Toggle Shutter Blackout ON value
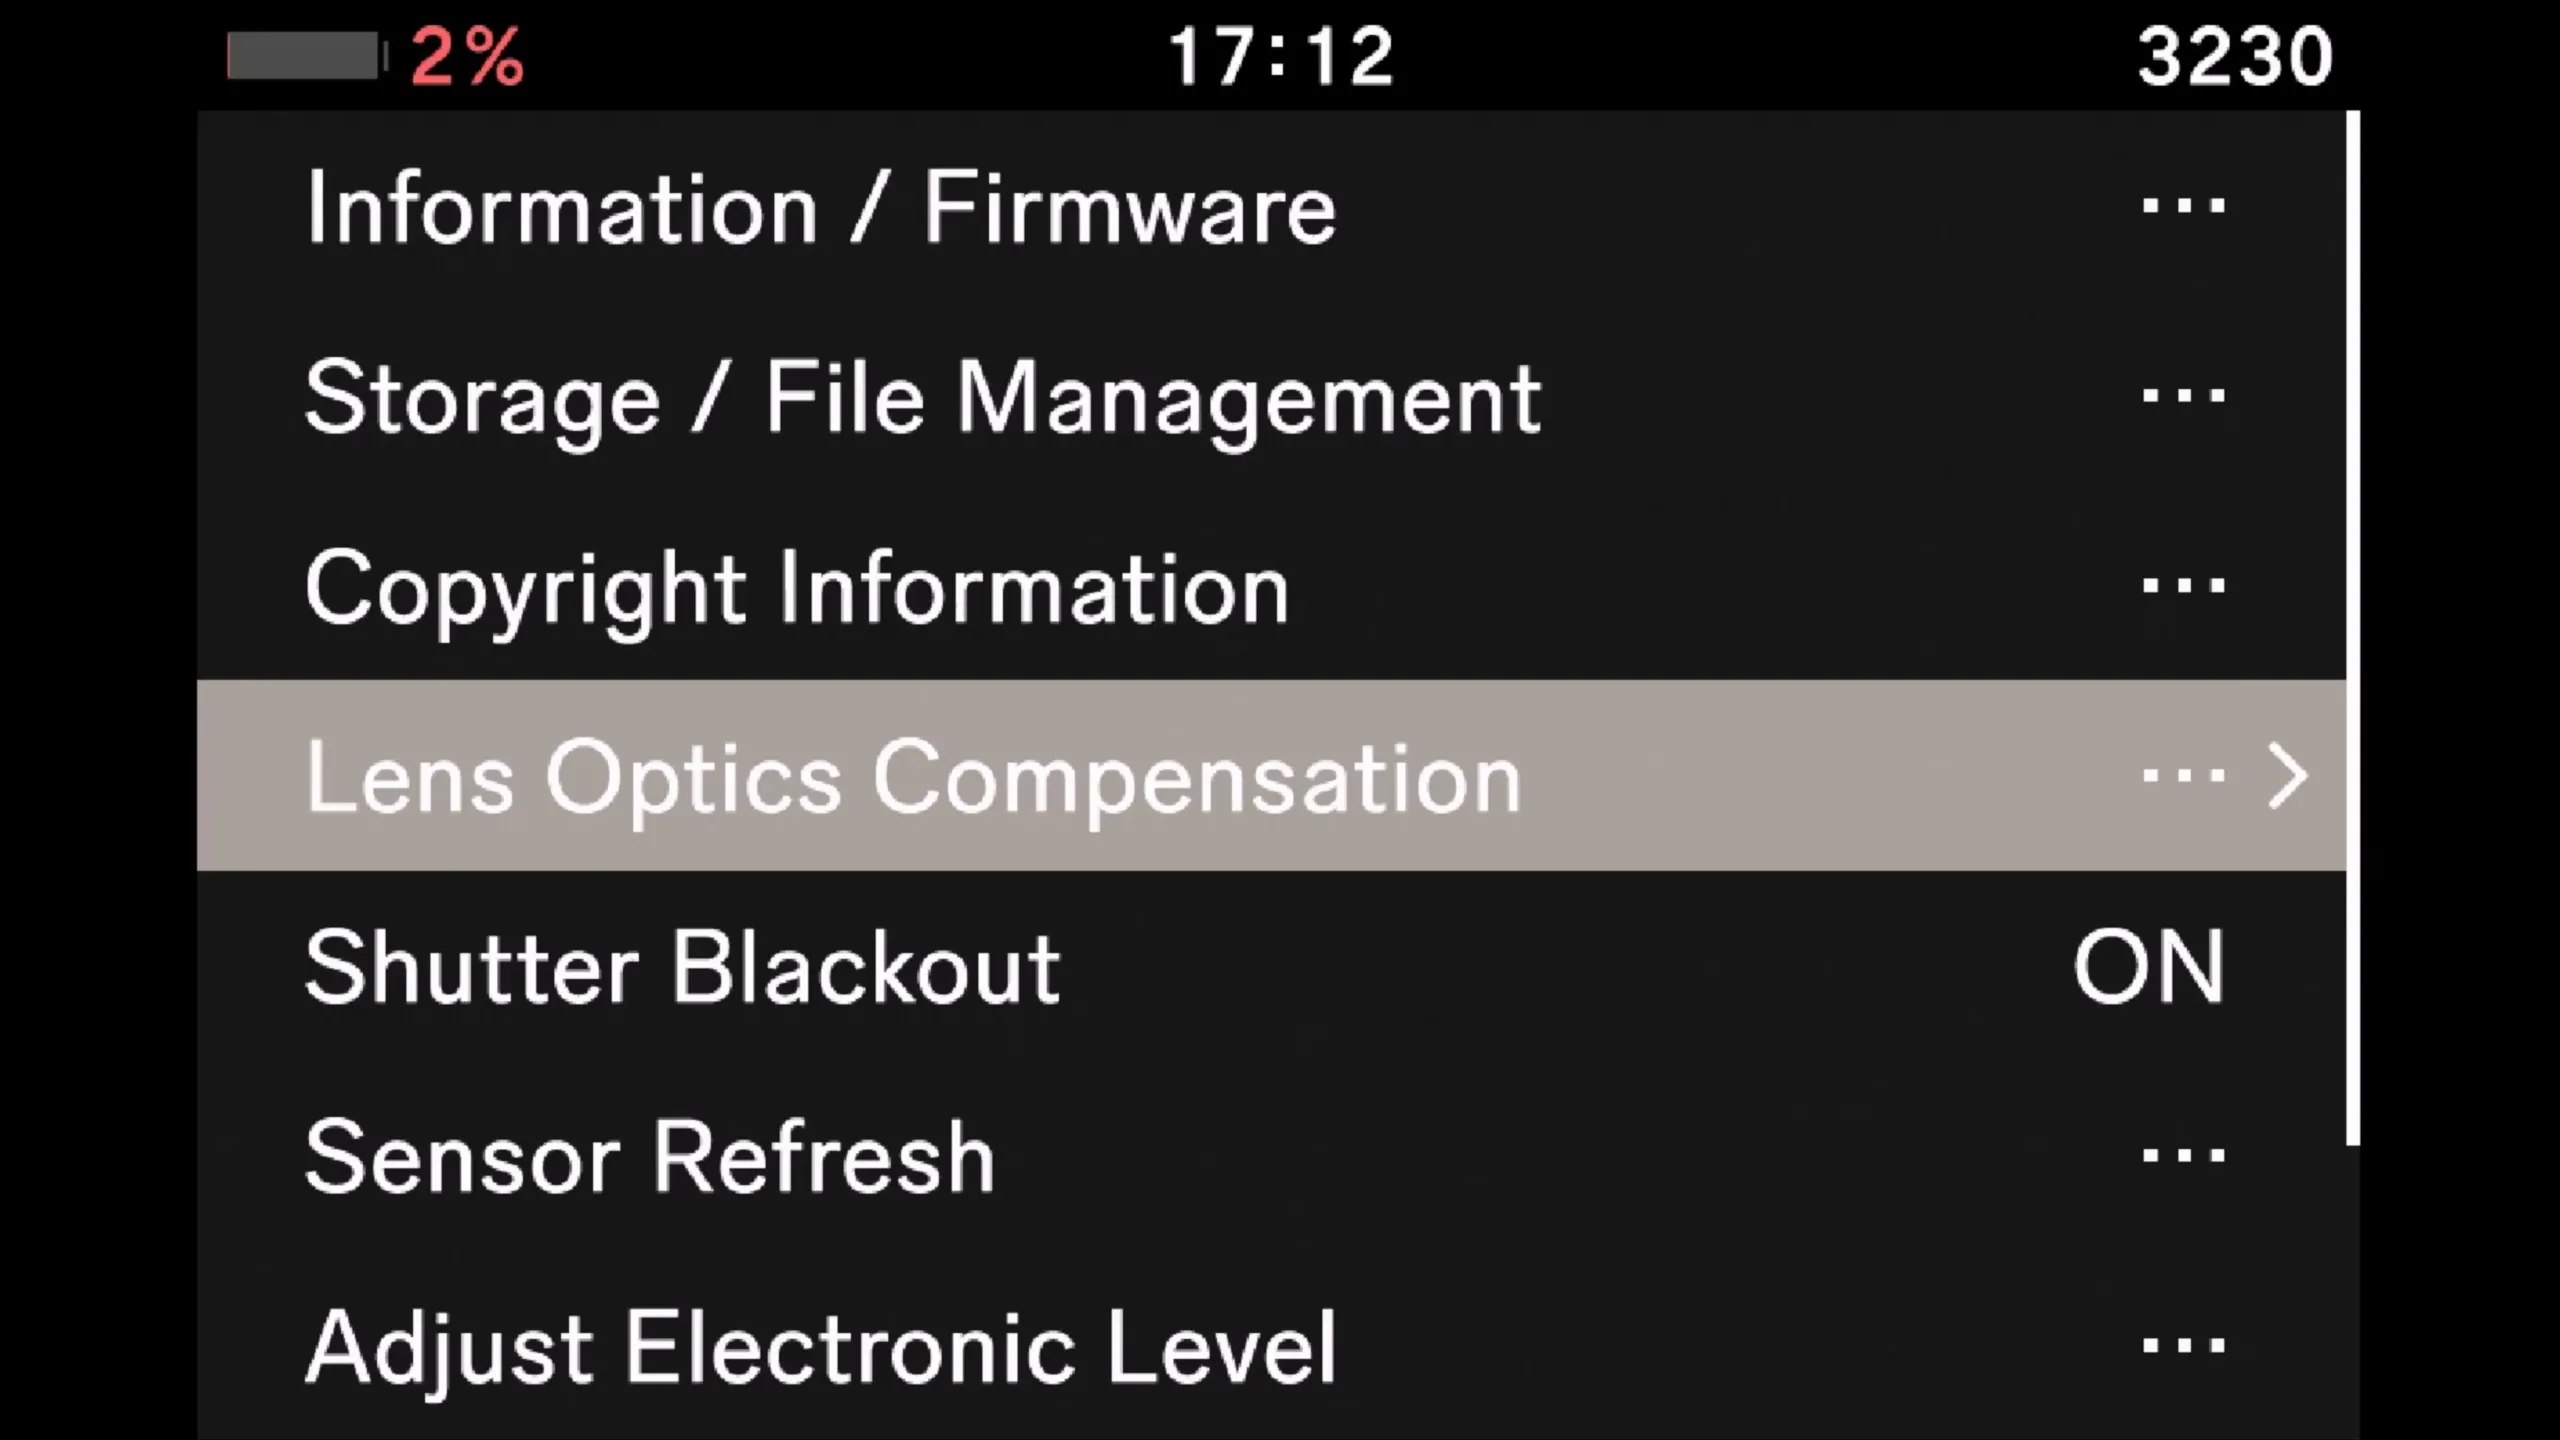Screen dimensions: 2560x1440 [2149, 966]
